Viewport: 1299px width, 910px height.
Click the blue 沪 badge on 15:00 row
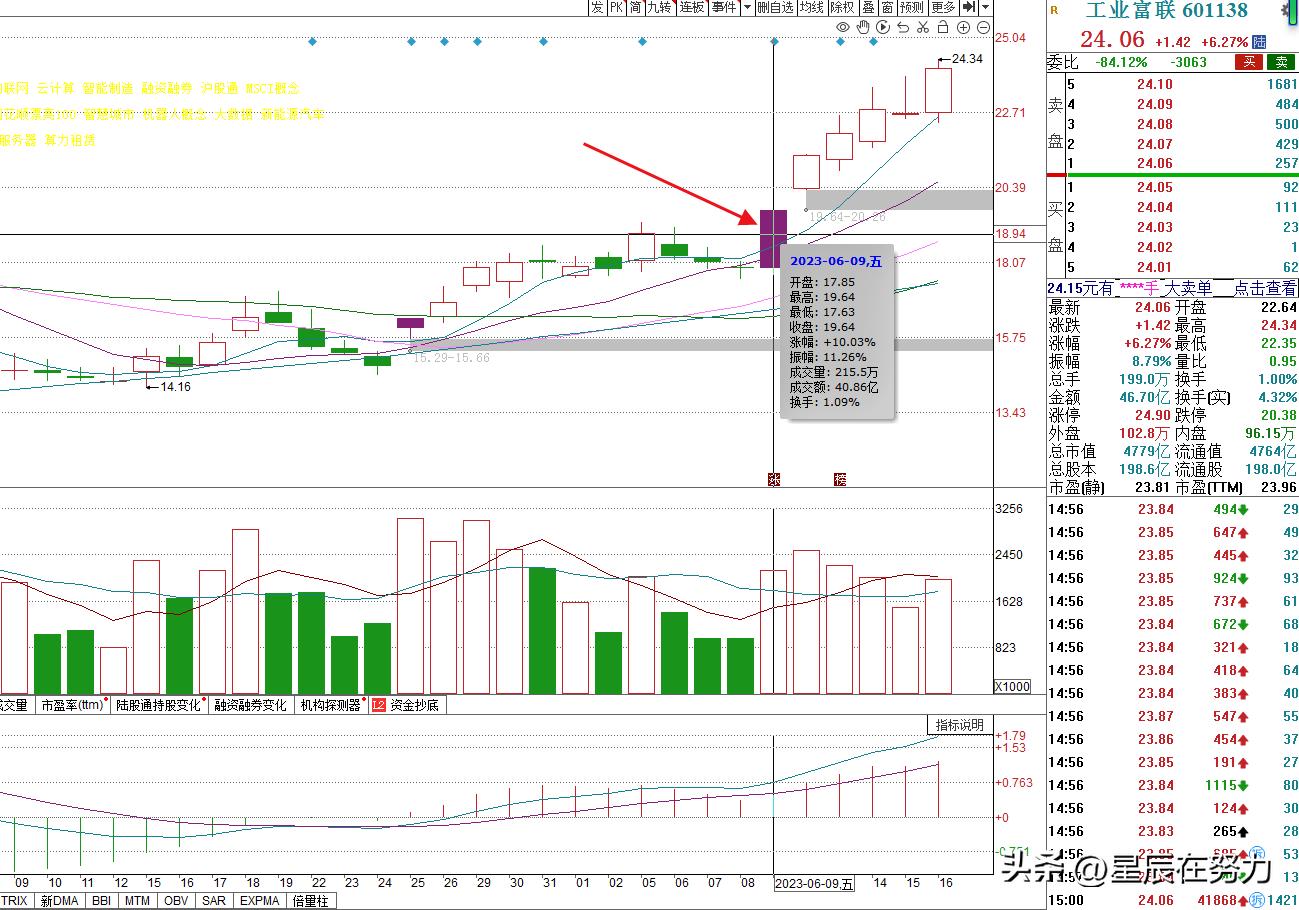1259,901
